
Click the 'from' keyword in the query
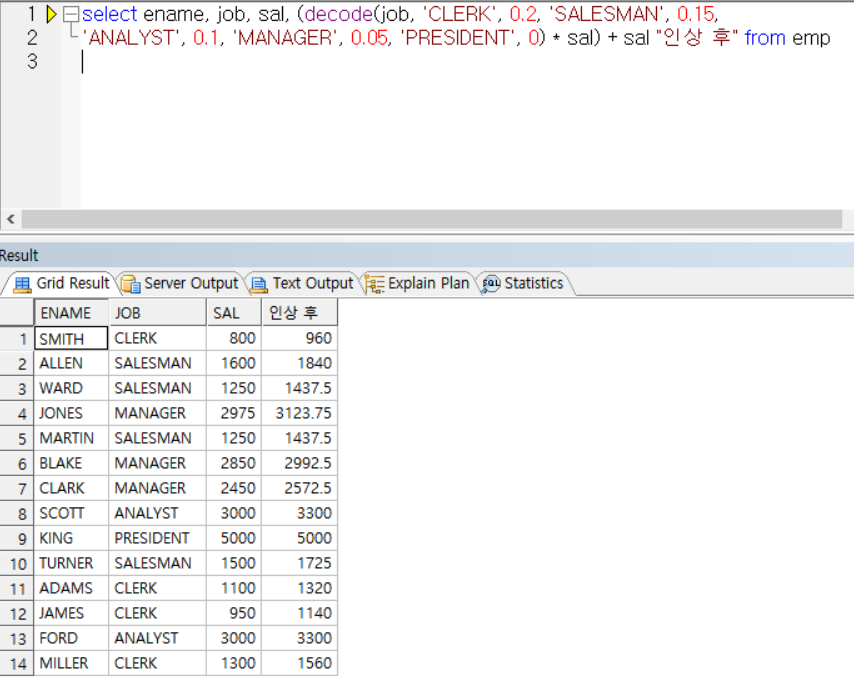coord(765,38)
